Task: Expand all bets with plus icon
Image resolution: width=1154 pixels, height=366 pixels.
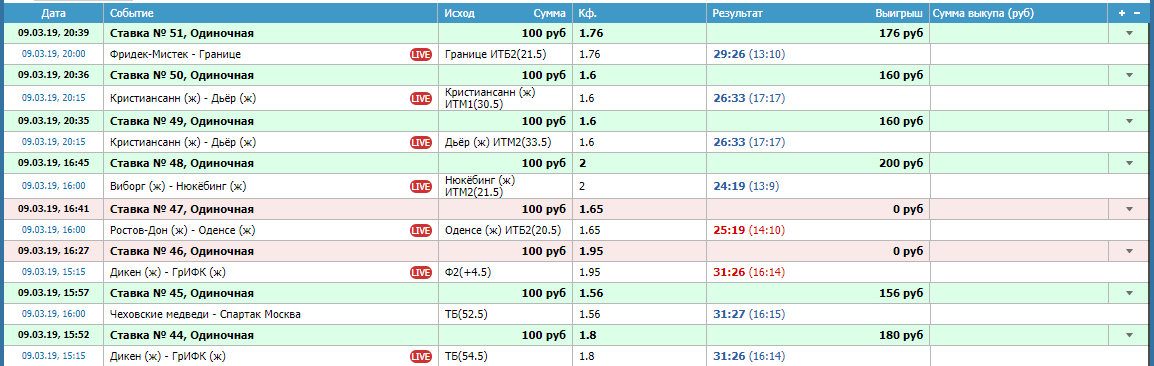Action: [1122, 13]
